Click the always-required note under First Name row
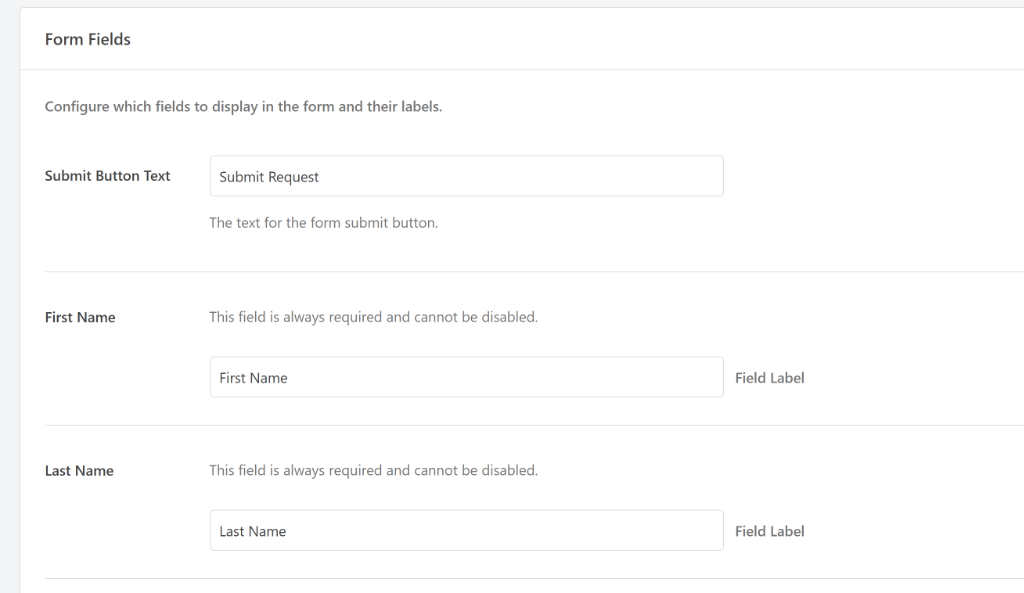This screenshot has height=593, width=1024. tap(373, 317)
